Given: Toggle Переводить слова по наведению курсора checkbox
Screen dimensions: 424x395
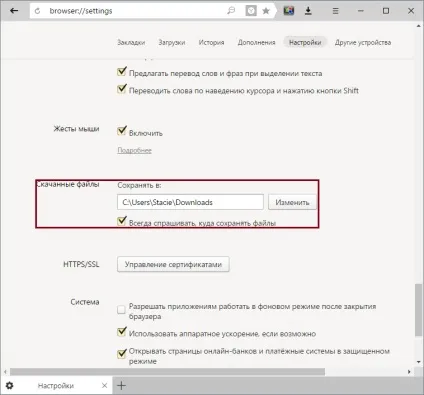Looking at the screenshot, I should 122,89.
